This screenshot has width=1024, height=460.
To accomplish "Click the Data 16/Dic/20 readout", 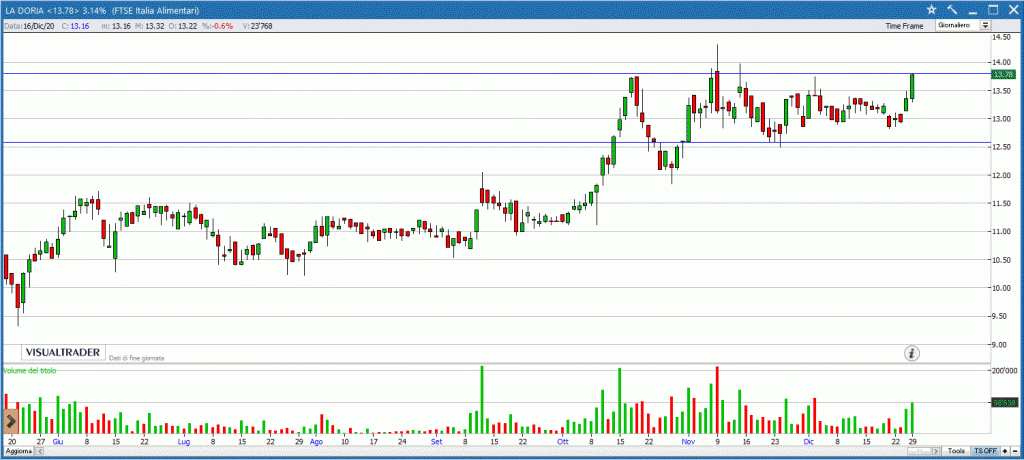I will pos(29,26).
